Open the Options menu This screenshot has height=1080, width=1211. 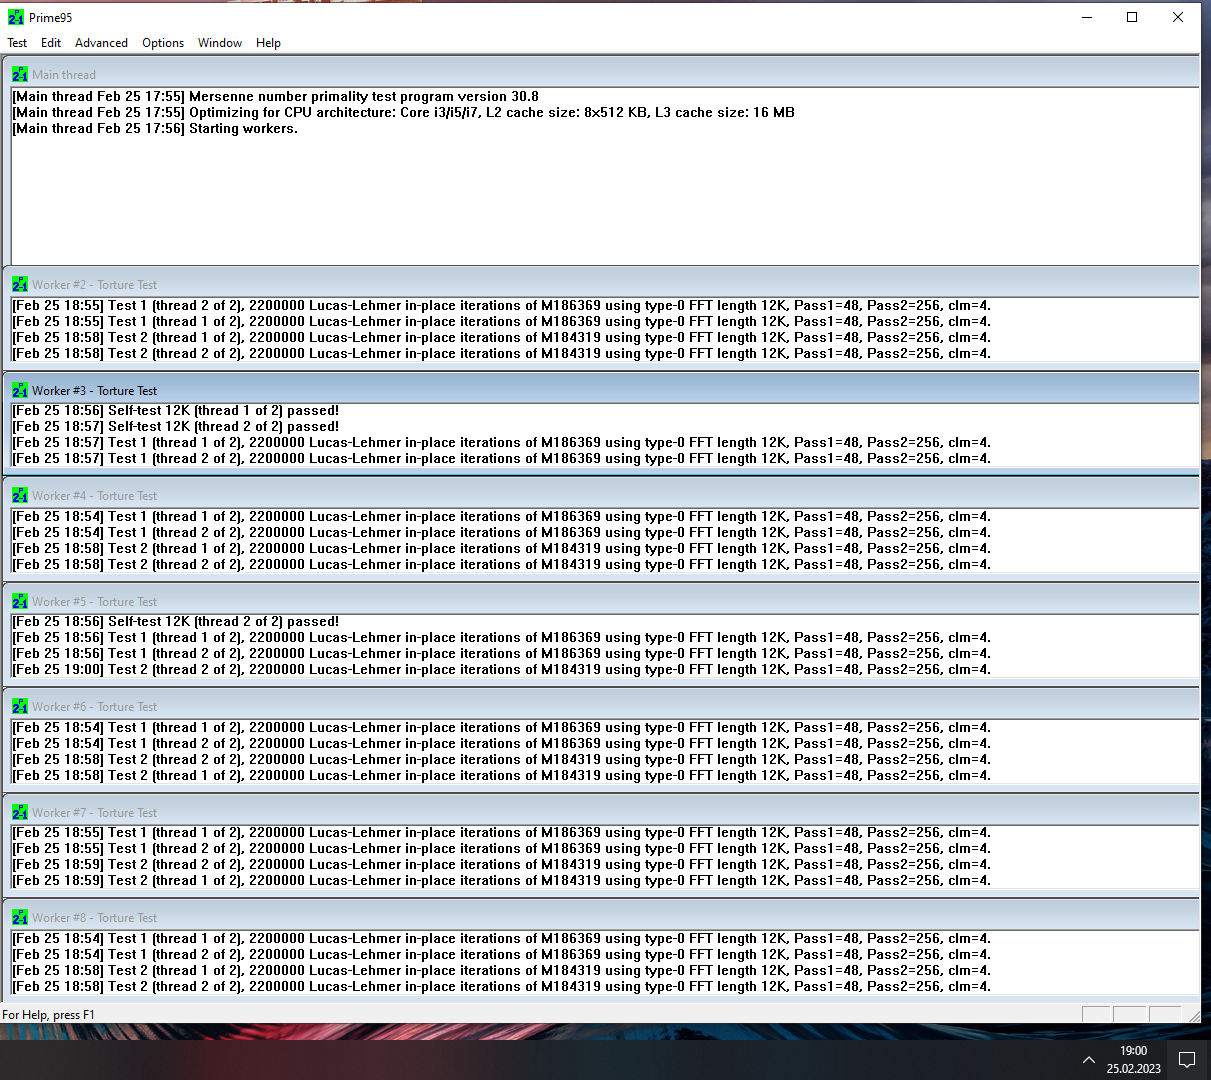[x=163, y=43]
